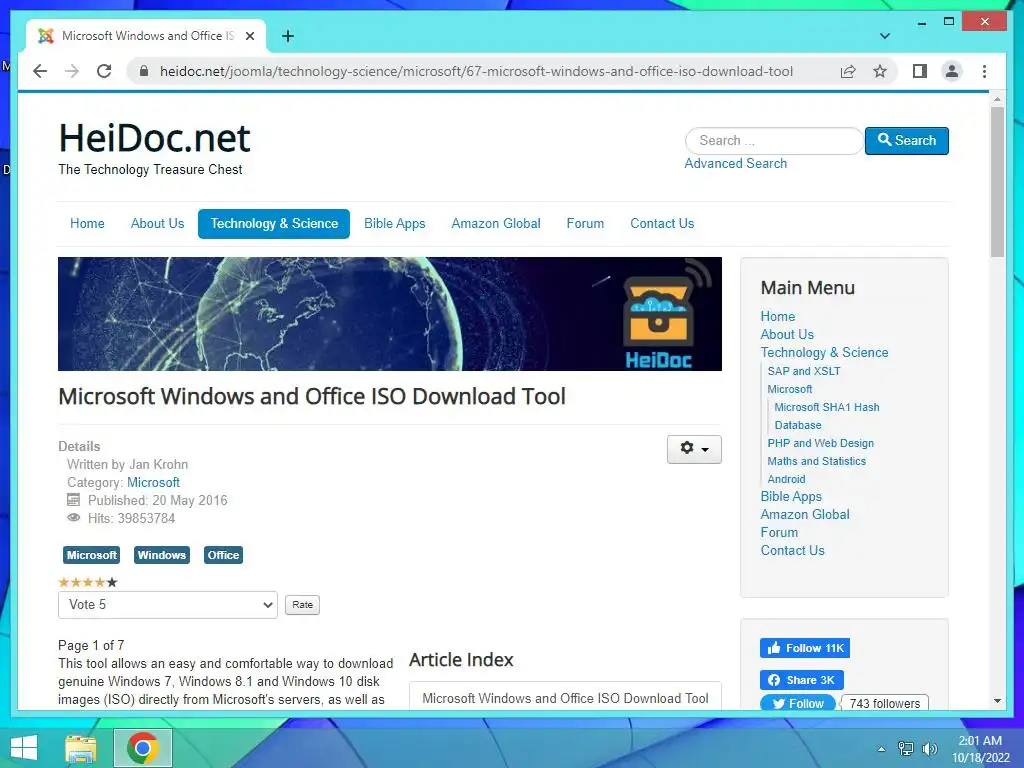
Task: Click Amazon Global in Main Menu sidebar
Action: click(x=805, y=515)
